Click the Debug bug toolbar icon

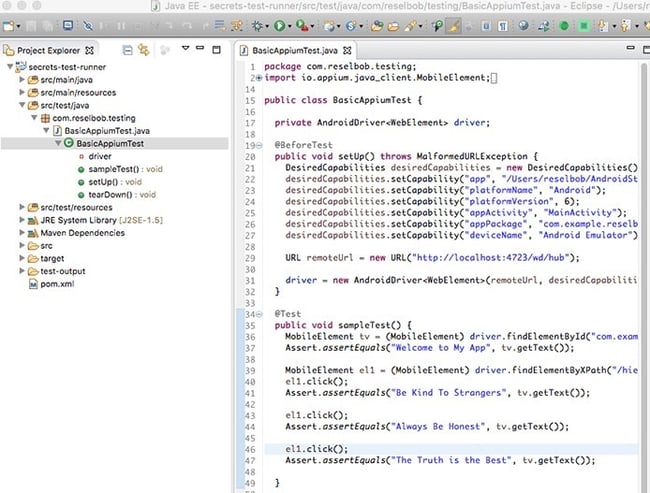pos(257,26)
